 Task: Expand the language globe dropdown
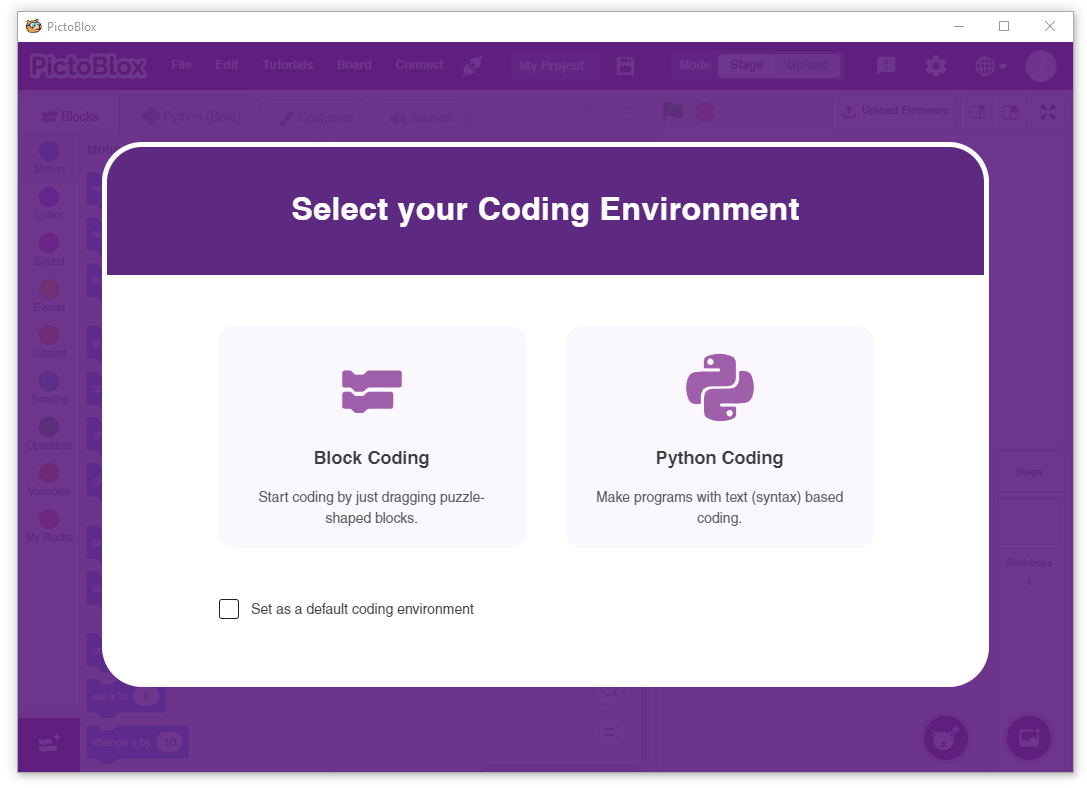(991, 66)
